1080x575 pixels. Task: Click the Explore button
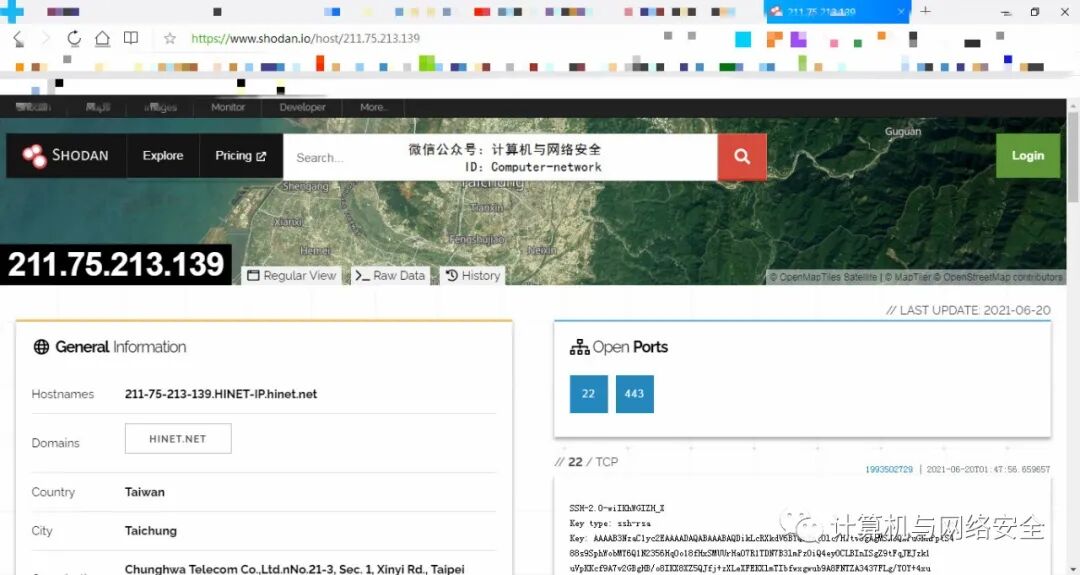[163, 156]
